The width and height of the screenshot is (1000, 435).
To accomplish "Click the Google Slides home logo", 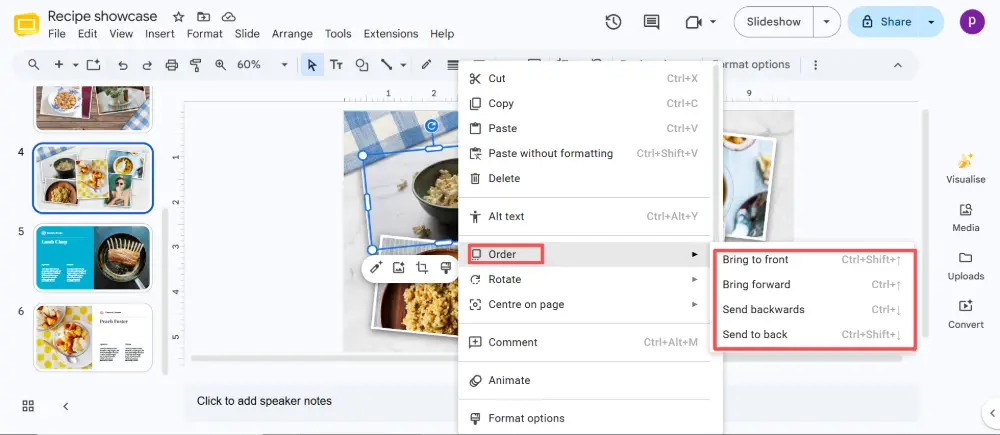I will (26, 24).
